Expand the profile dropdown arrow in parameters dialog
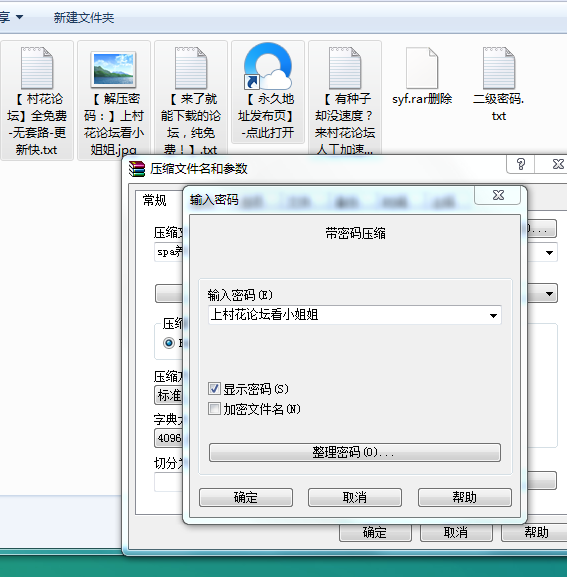Screen dimensions: 567x577 (x=549, y=294)
